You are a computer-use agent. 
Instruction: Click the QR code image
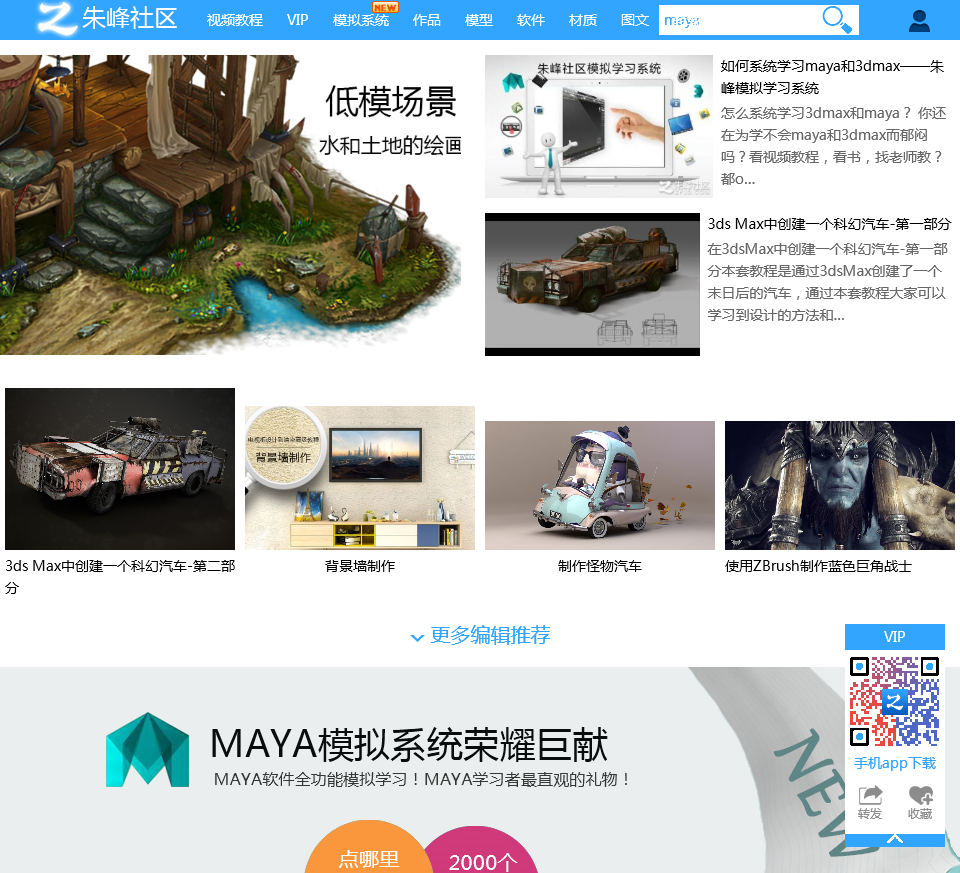[x=894, y=701]
